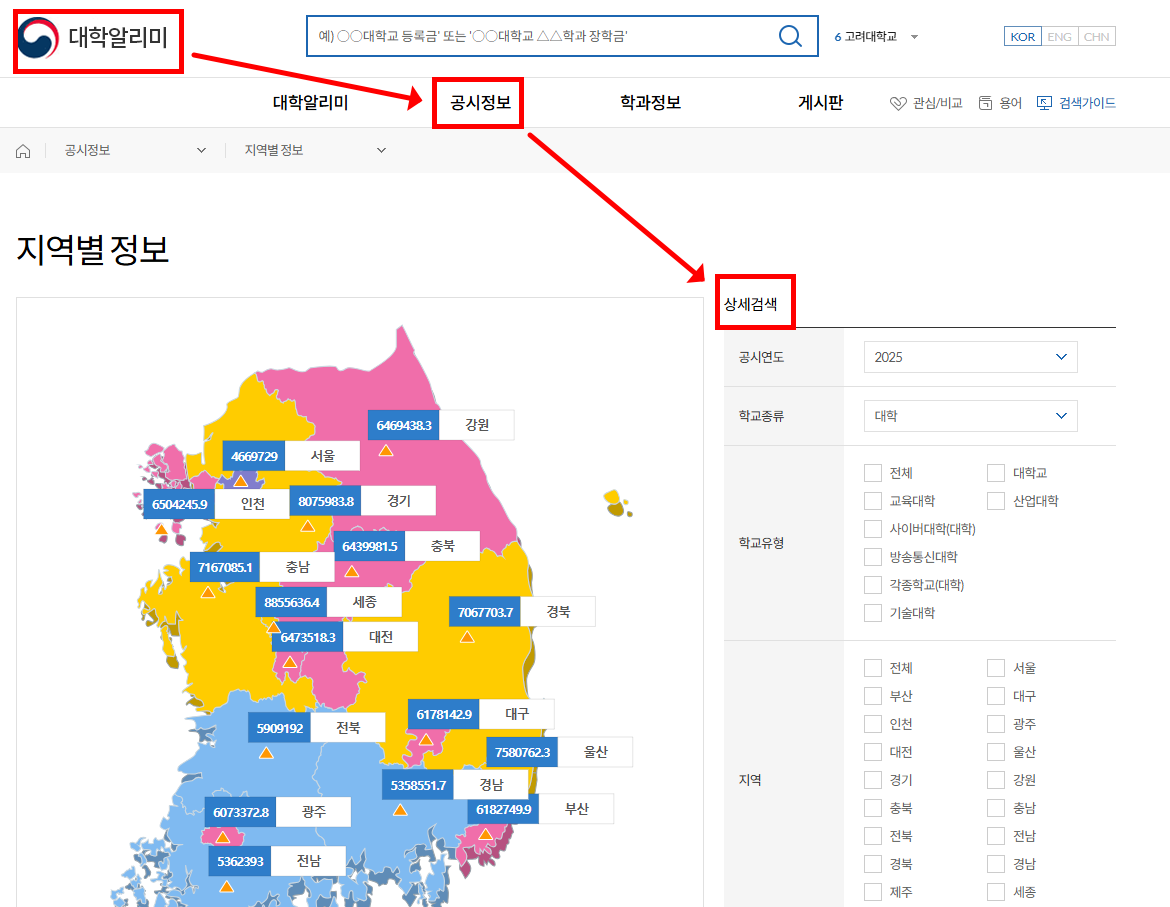The width and height of the screenshot is (1170, 907).
Task: Expand the 고려대학교 popular search dropdown
Action: [x=914, y=37]
